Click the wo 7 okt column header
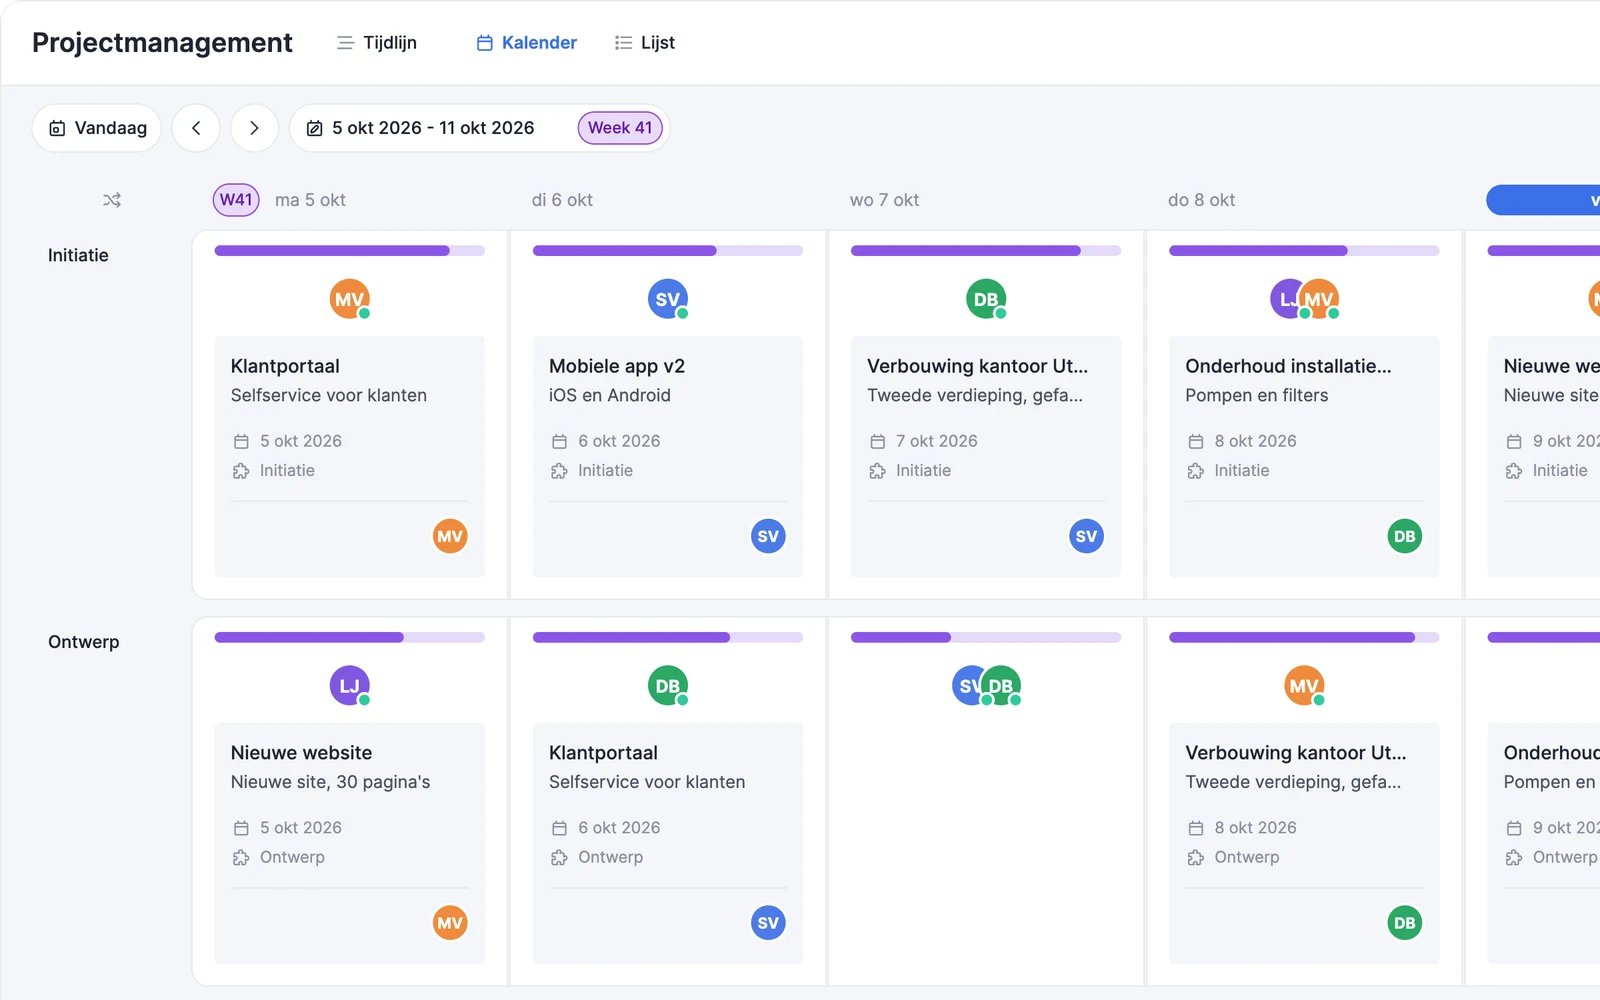The image size is (1600, 1000). click(884, 200)
